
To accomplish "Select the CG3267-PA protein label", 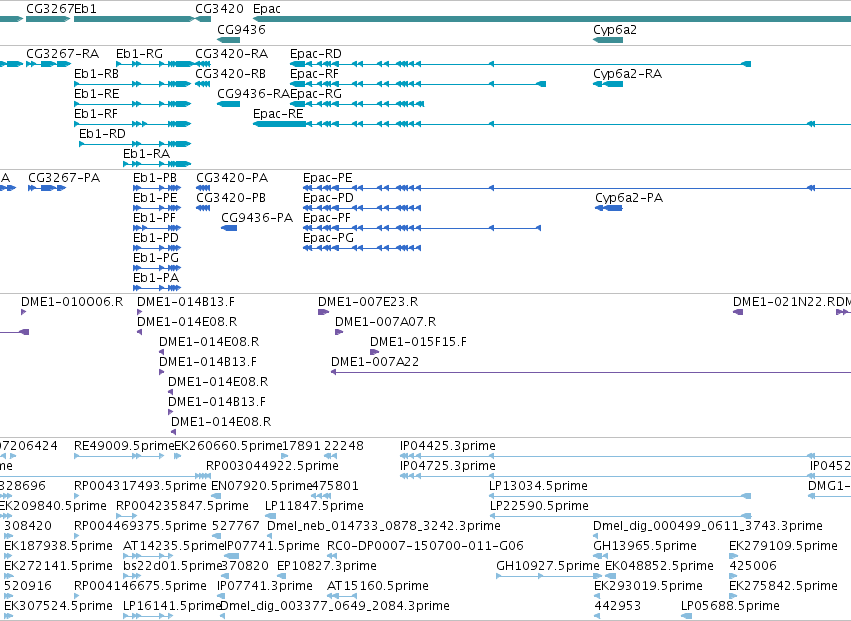I will (64, 178).
